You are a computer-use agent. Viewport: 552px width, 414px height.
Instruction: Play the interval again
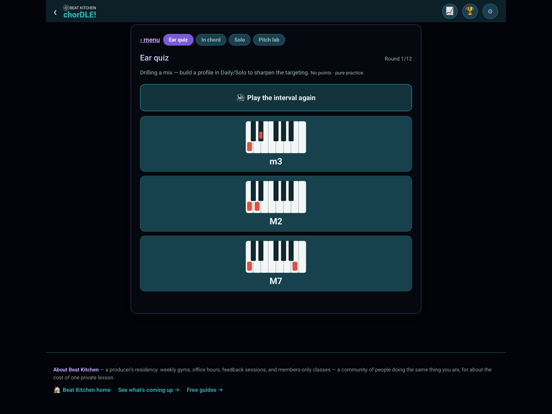[276, 98]
